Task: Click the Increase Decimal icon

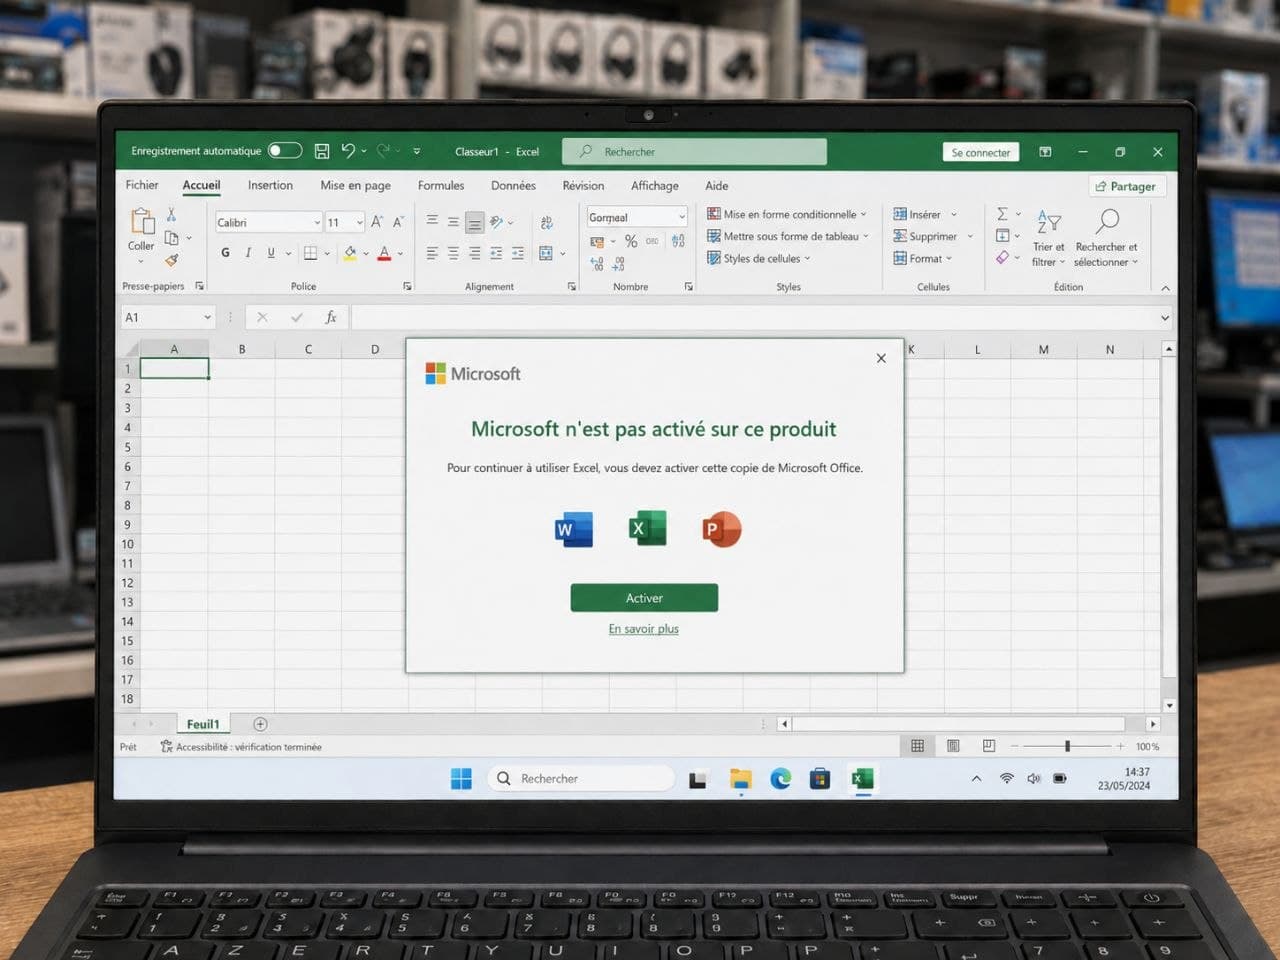Action: pos(597,264)
